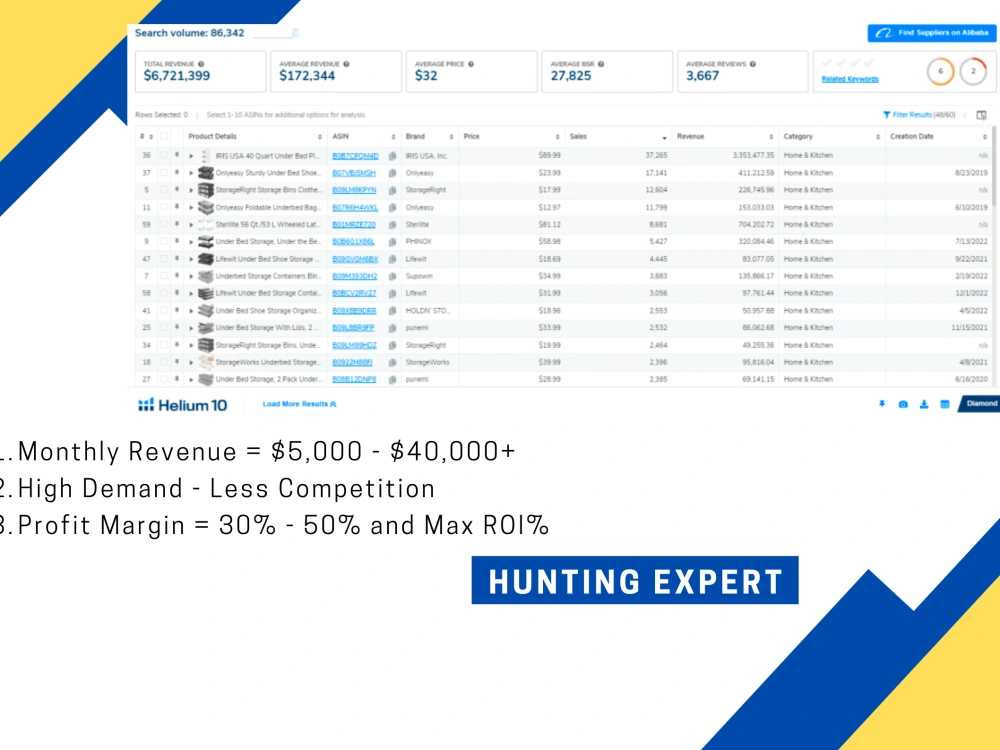Click the creation date 8/23/2019
The width and height of the screenshot is (1000, 750).
click(x=971, y=173)
